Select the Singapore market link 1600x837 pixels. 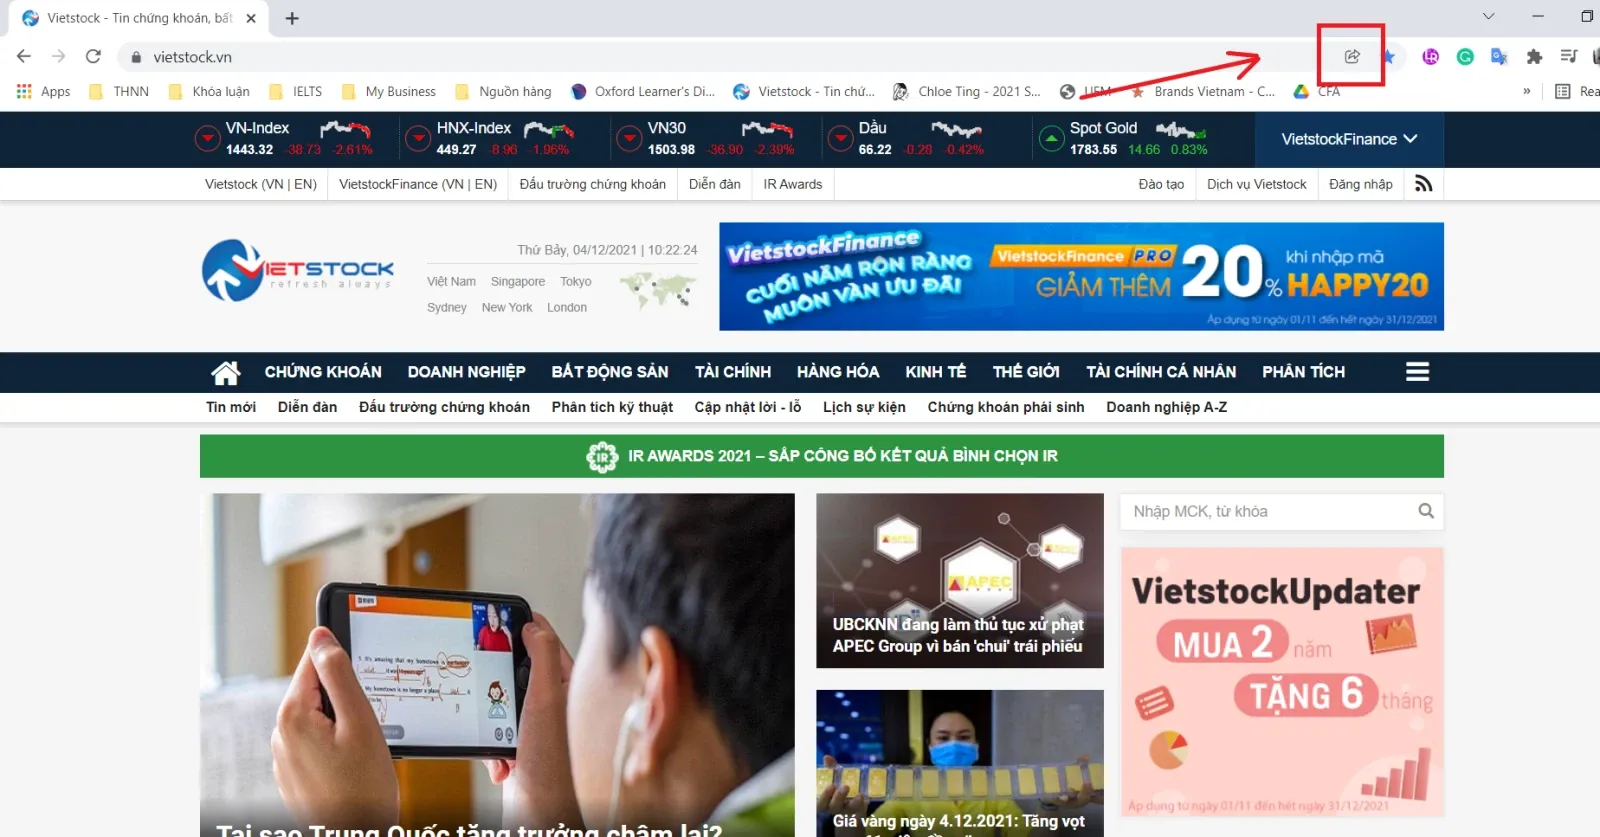pos(518,282)
